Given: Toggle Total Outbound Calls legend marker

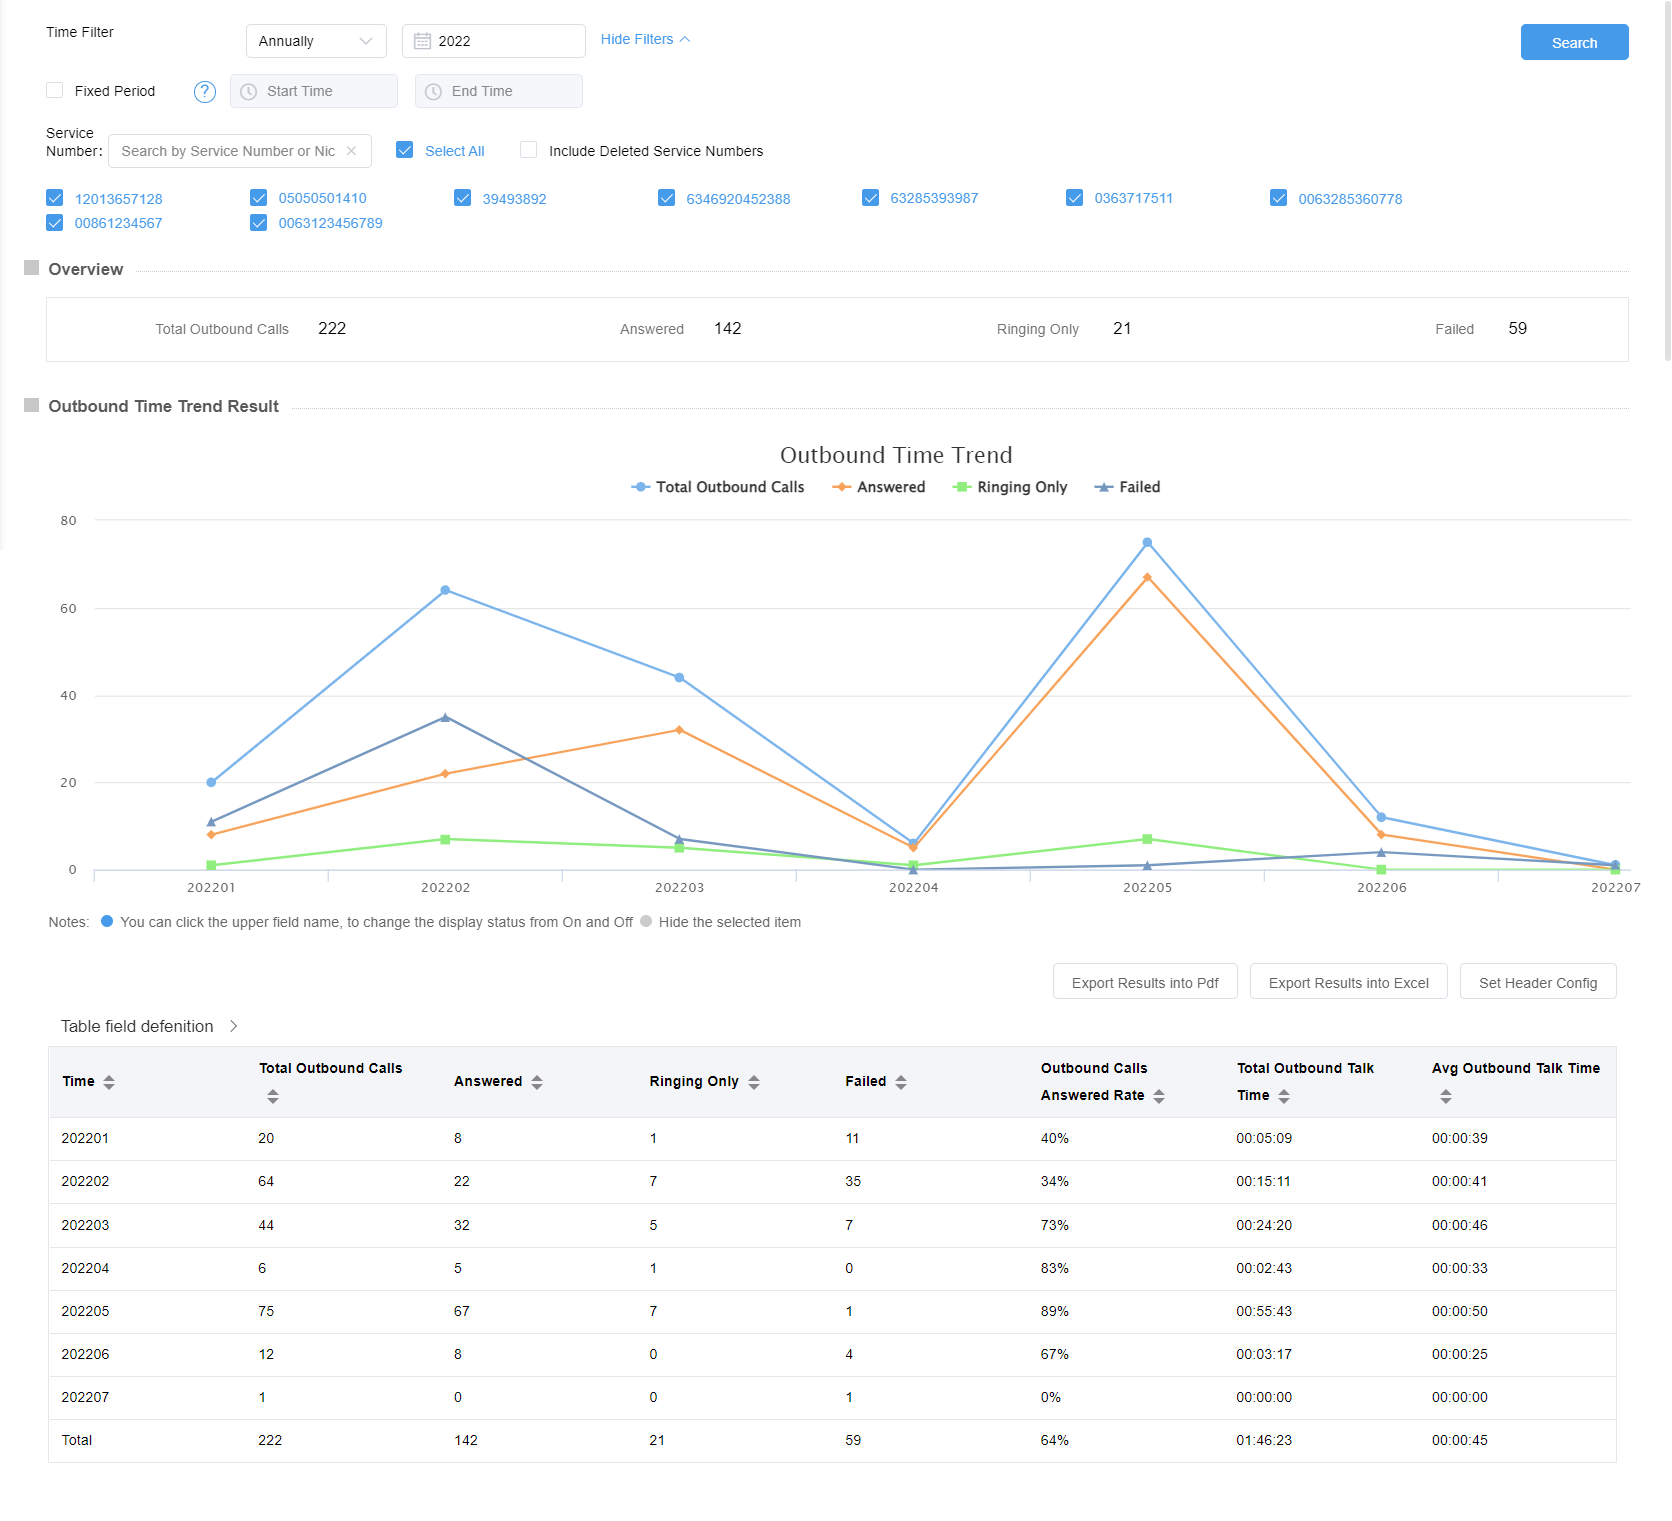Looking at the screenshot, I should point(641,487).
